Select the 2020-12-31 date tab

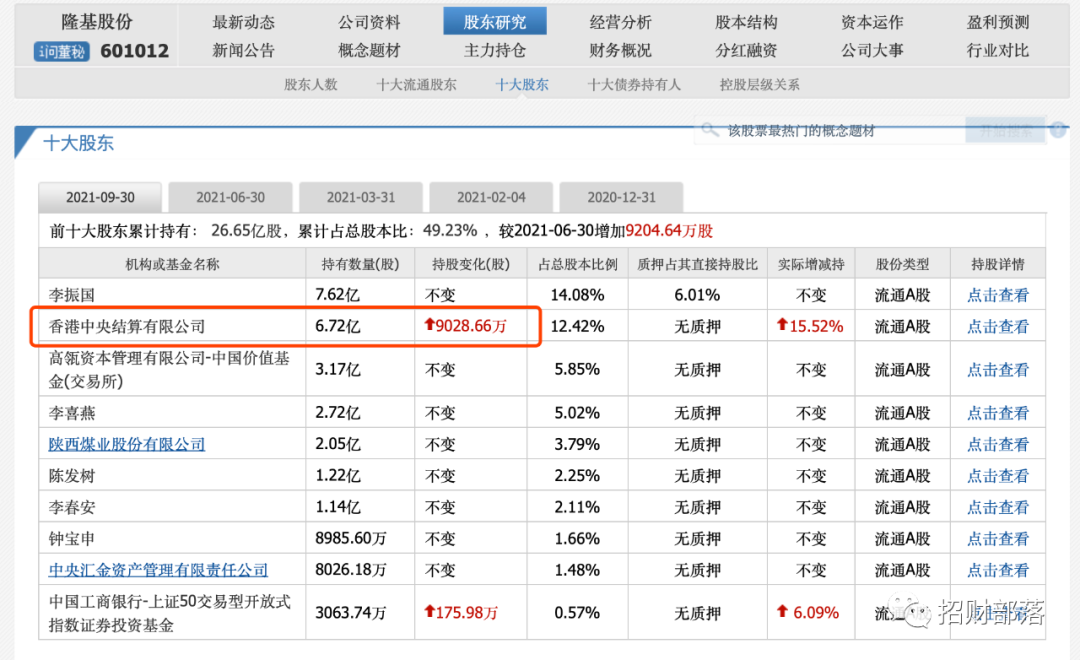621,197
